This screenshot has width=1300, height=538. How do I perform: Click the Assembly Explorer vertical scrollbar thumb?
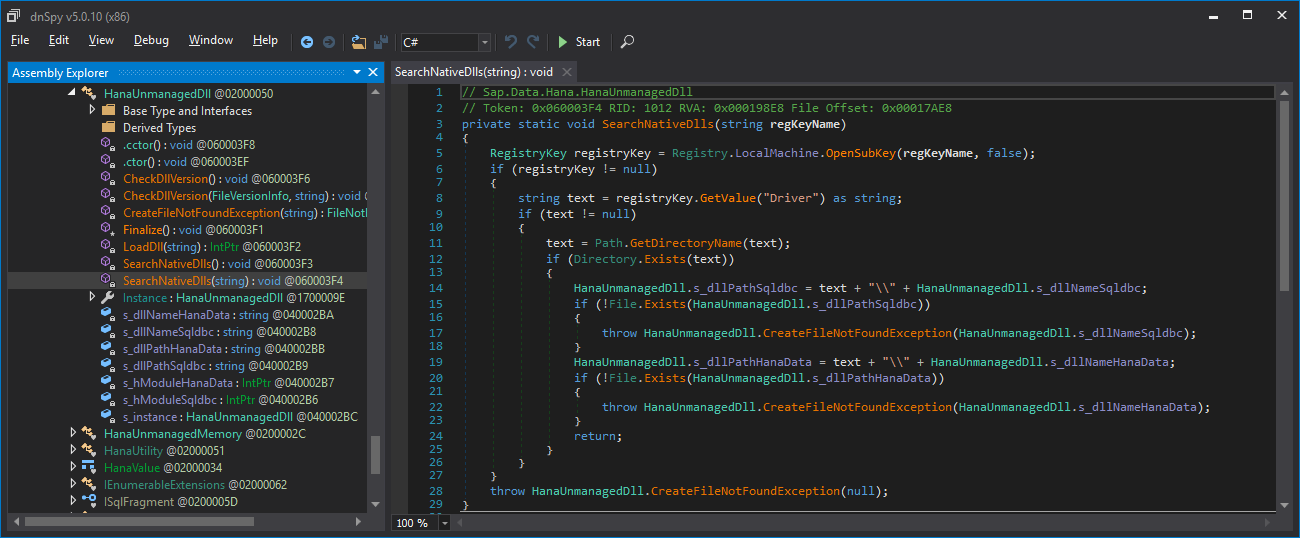coord(375,454)
